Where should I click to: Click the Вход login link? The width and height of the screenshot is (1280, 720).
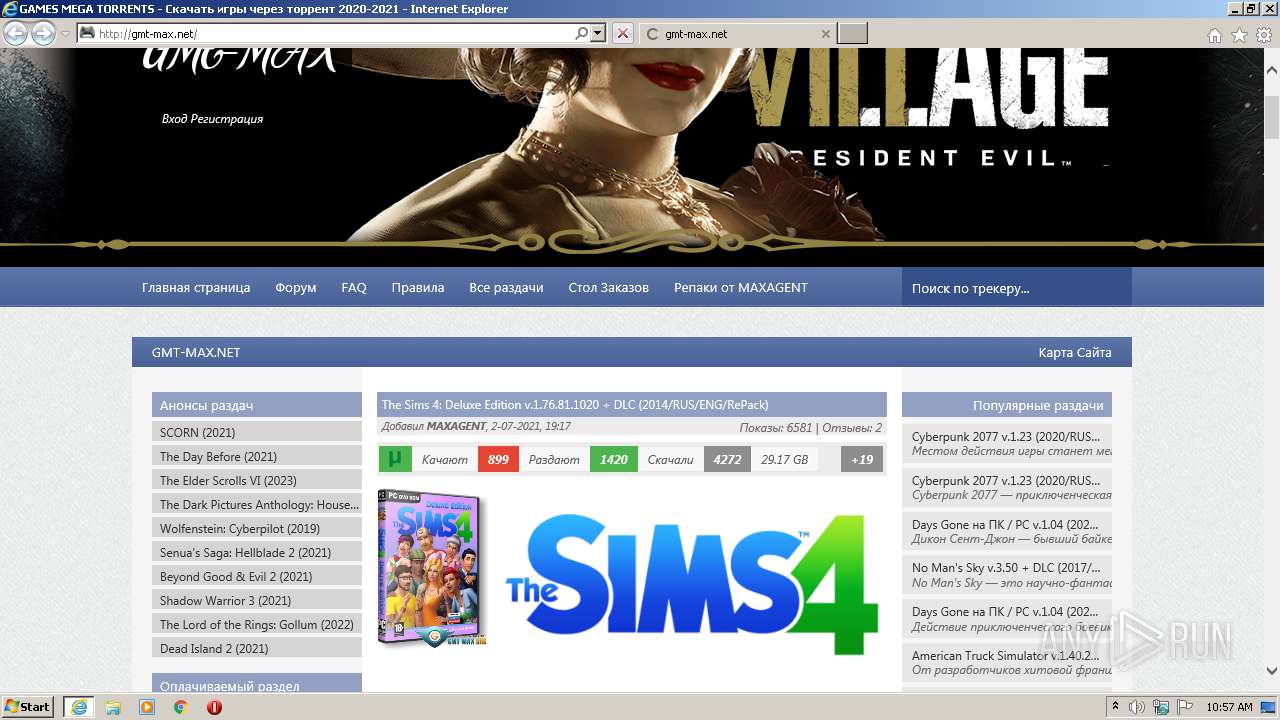[174, 119]
